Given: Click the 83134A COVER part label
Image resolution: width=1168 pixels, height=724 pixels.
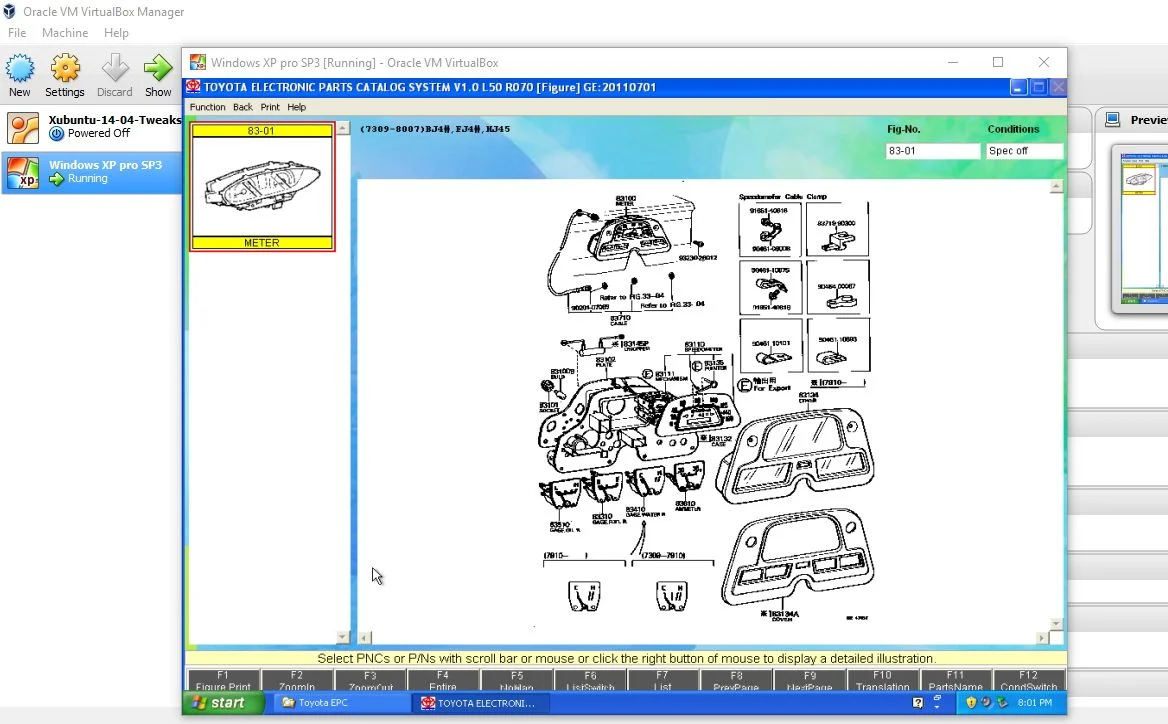Looking at the screenshot, I should click(780, 615).
